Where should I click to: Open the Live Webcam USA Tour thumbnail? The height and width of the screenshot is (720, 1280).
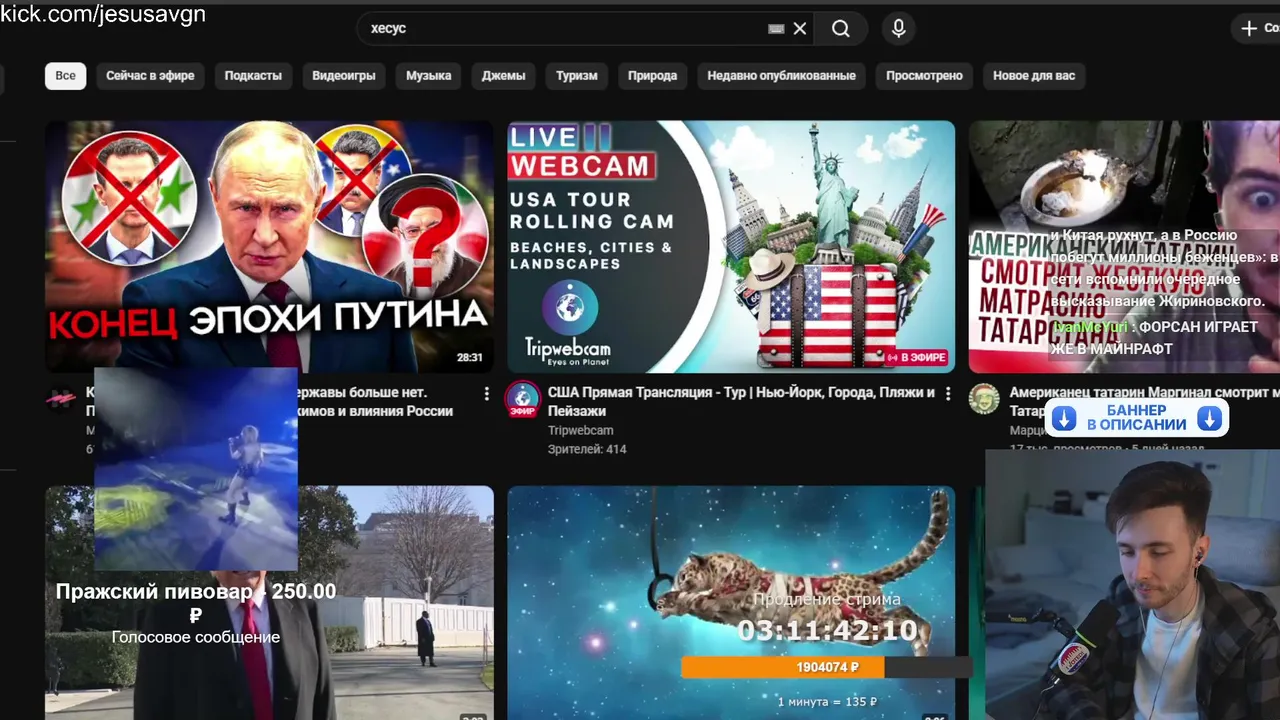(x=731, y=247)
